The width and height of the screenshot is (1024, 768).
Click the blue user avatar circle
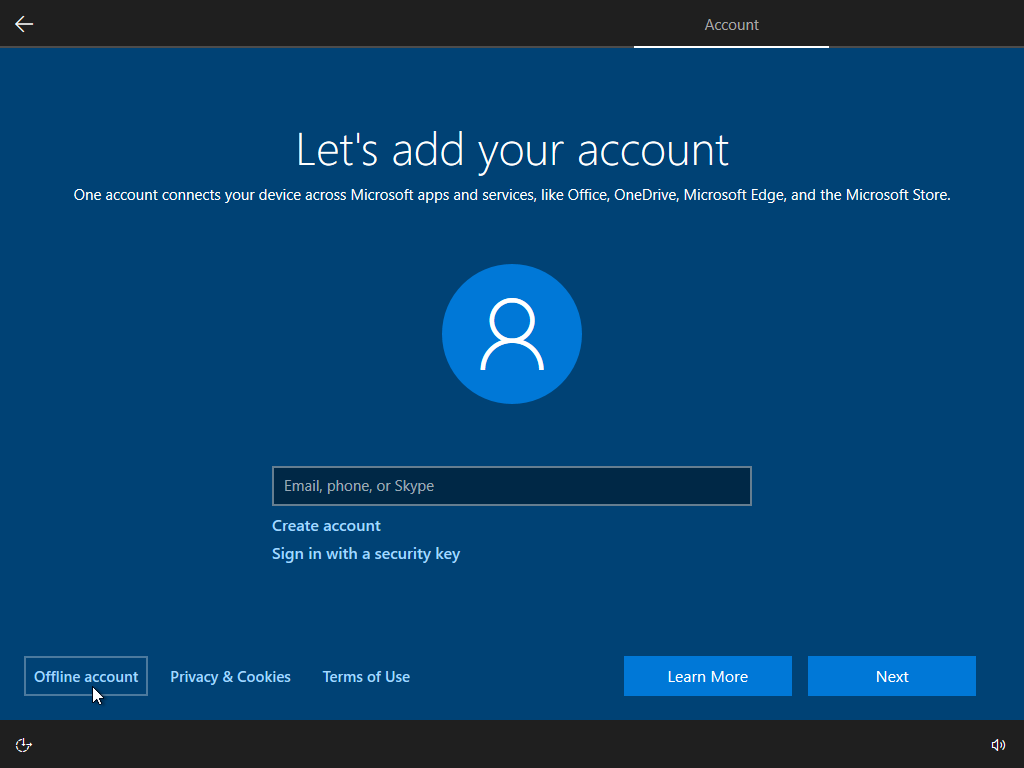click(x=512, y=334)
